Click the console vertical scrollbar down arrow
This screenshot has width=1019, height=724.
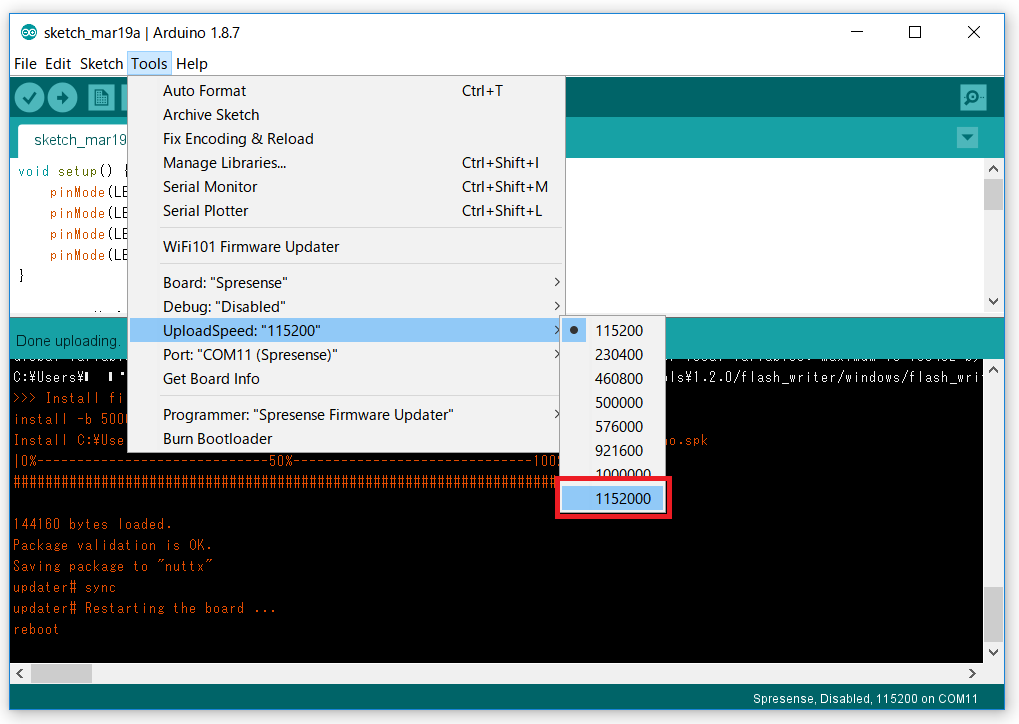click(x=992, y=651)
